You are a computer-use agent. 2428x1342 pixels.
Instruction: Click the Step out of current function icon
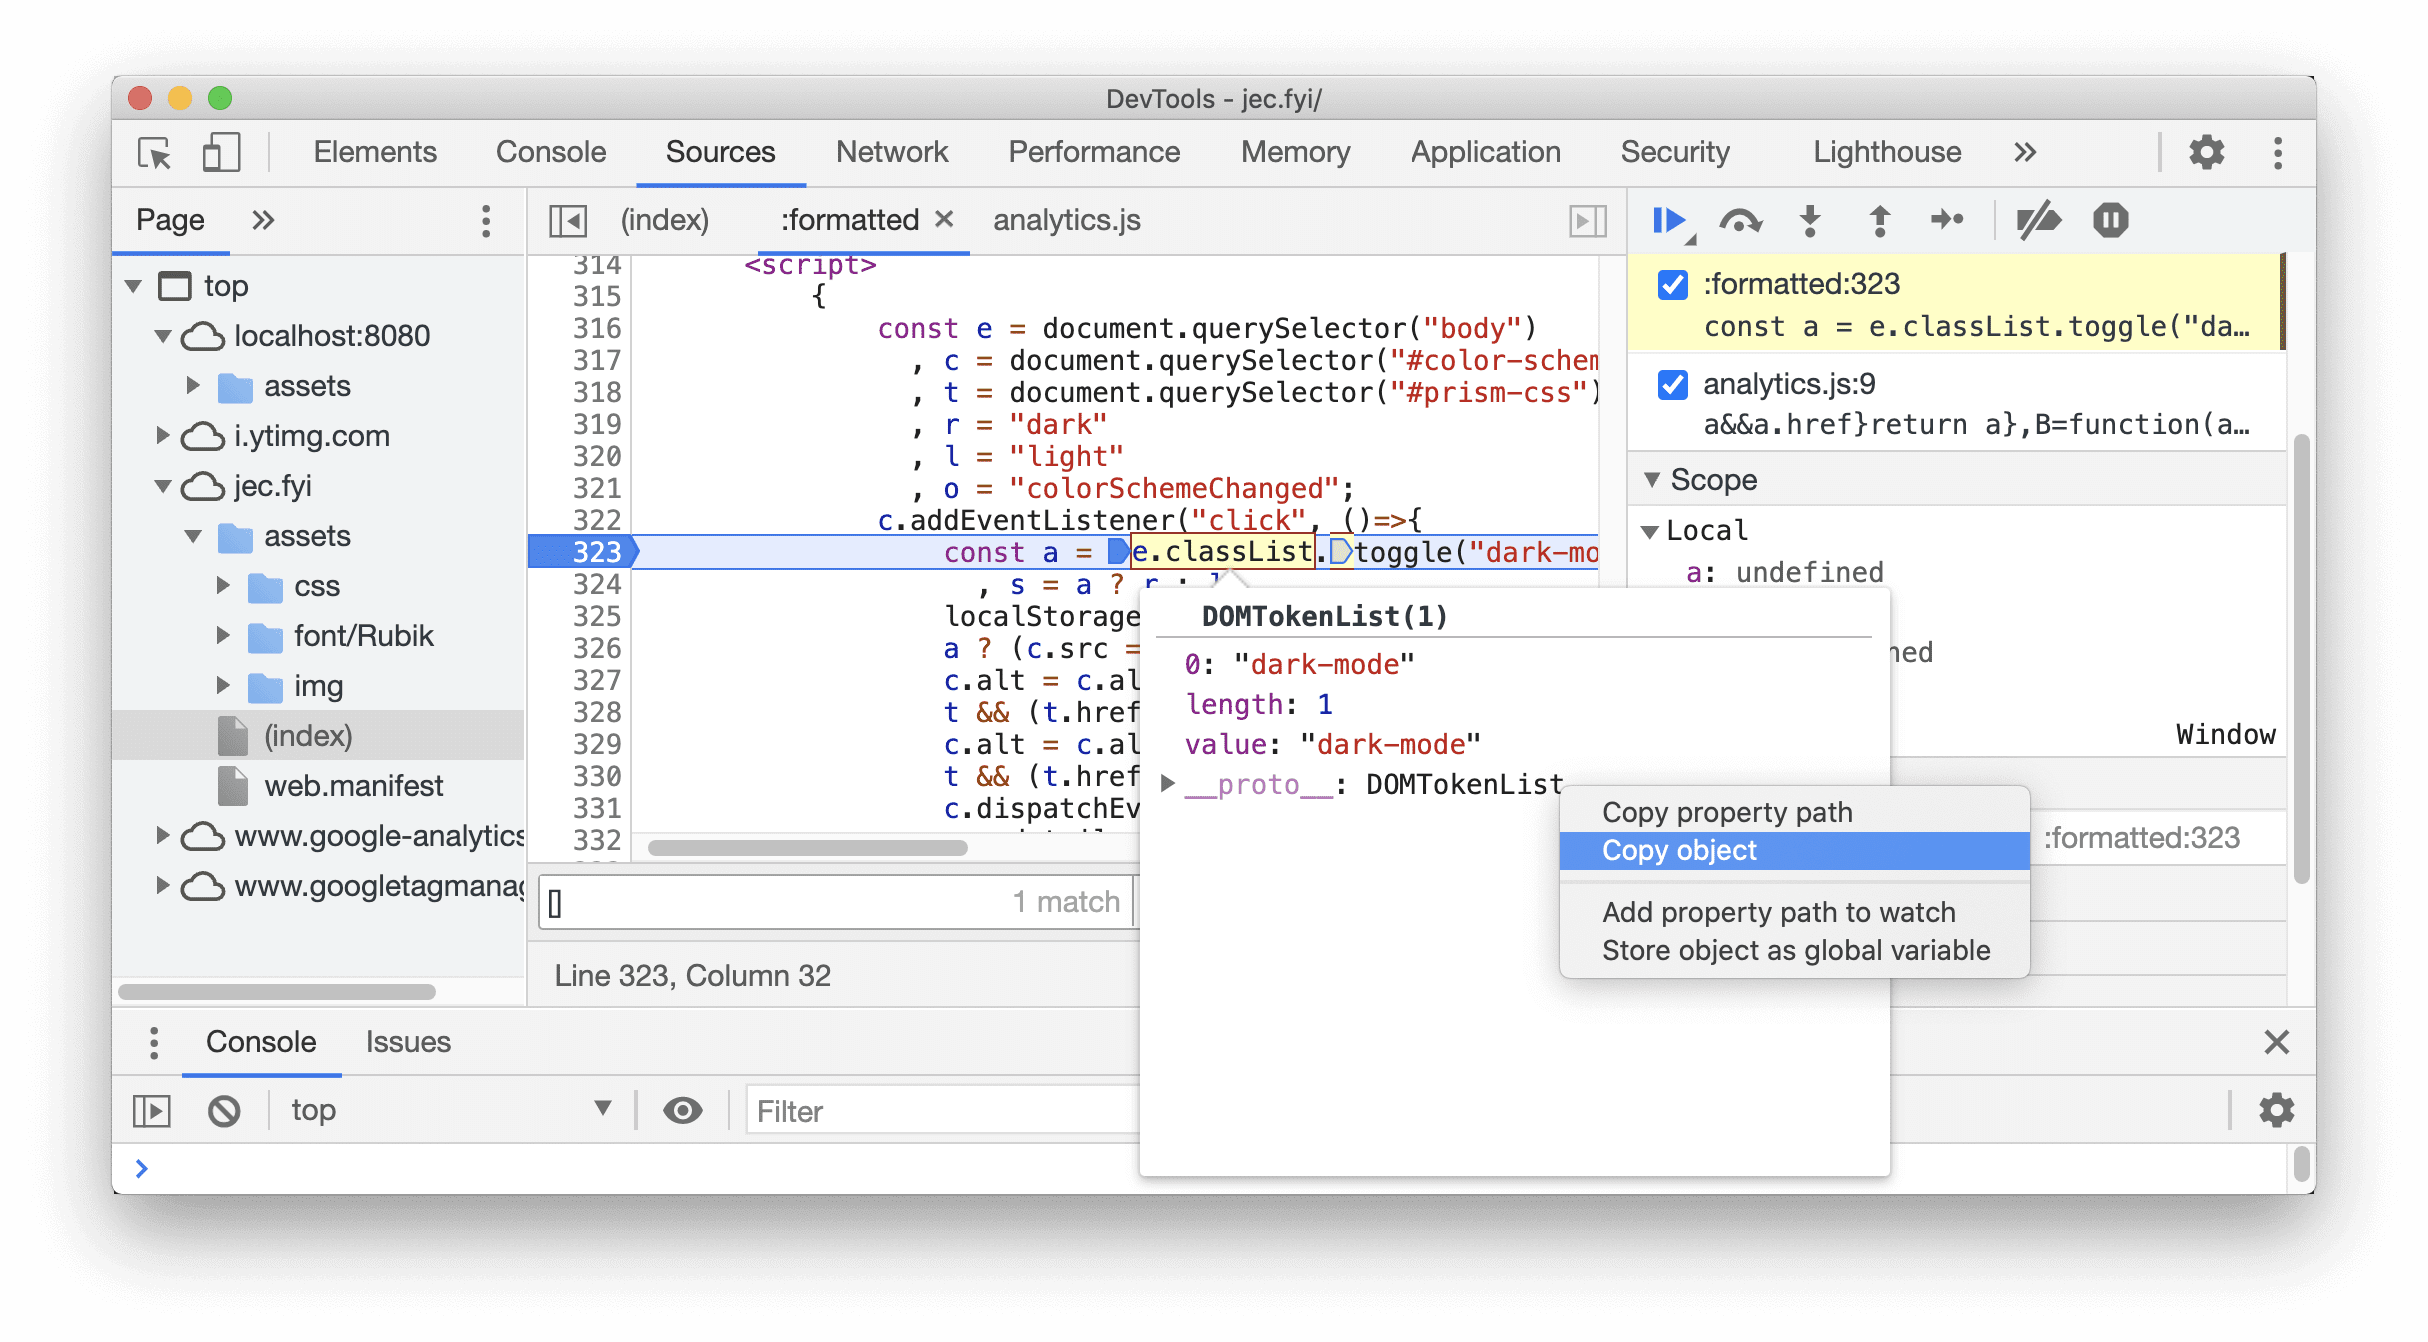pyautogui.click(x=1883, y=220)
